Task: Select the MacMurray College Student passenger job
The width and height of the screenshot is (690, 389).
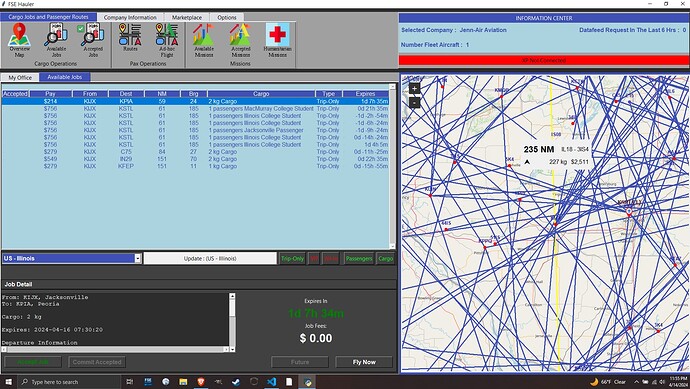Action: (195, 108)
